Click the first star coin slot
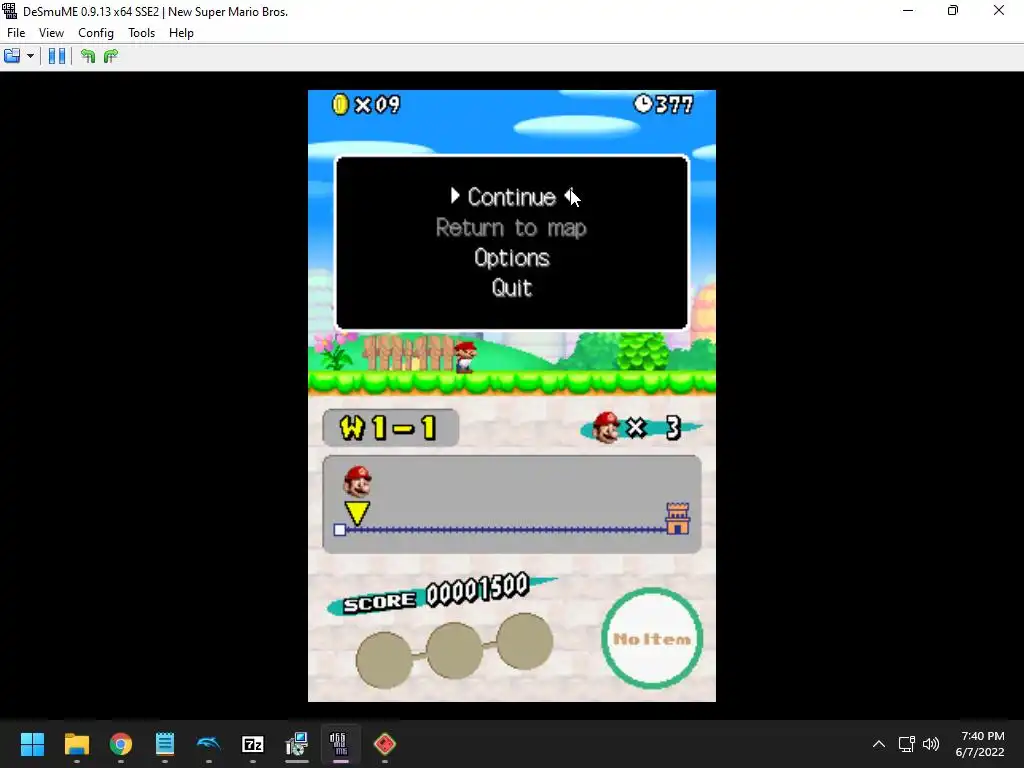 click(x=384, y=660)
